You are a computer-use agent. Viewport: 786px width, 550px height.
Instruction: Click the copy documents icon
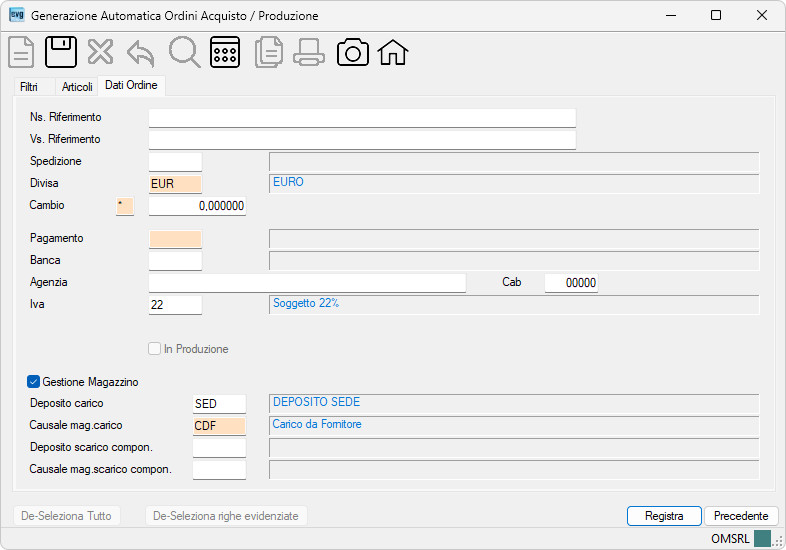(269, 53)
